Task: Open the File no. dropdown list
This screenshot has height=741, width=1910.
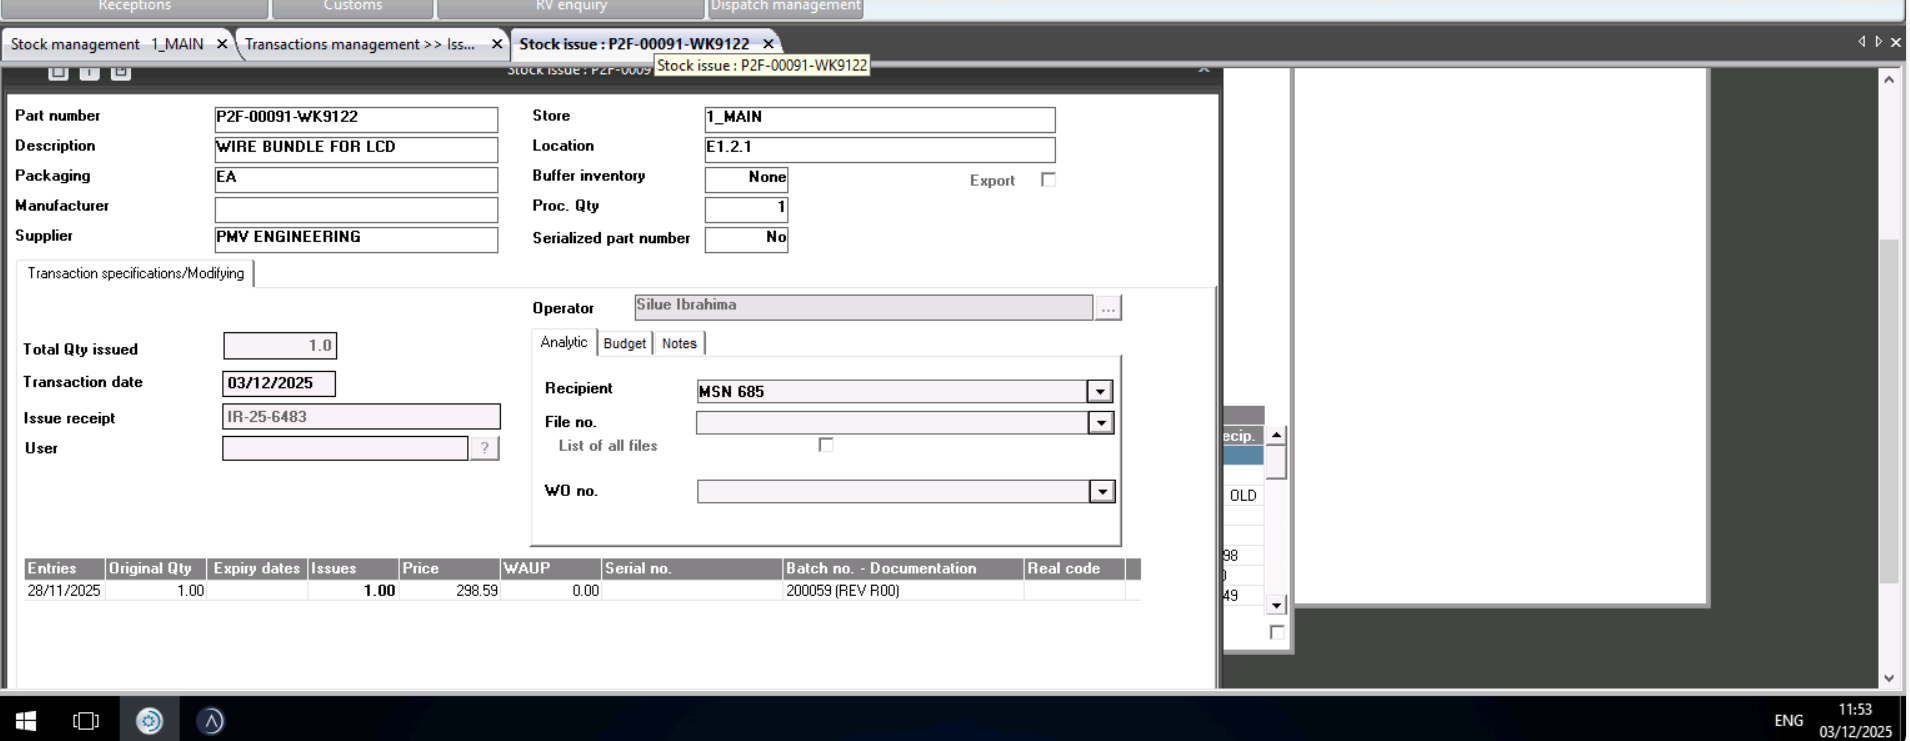Action: click(1100, 423)
